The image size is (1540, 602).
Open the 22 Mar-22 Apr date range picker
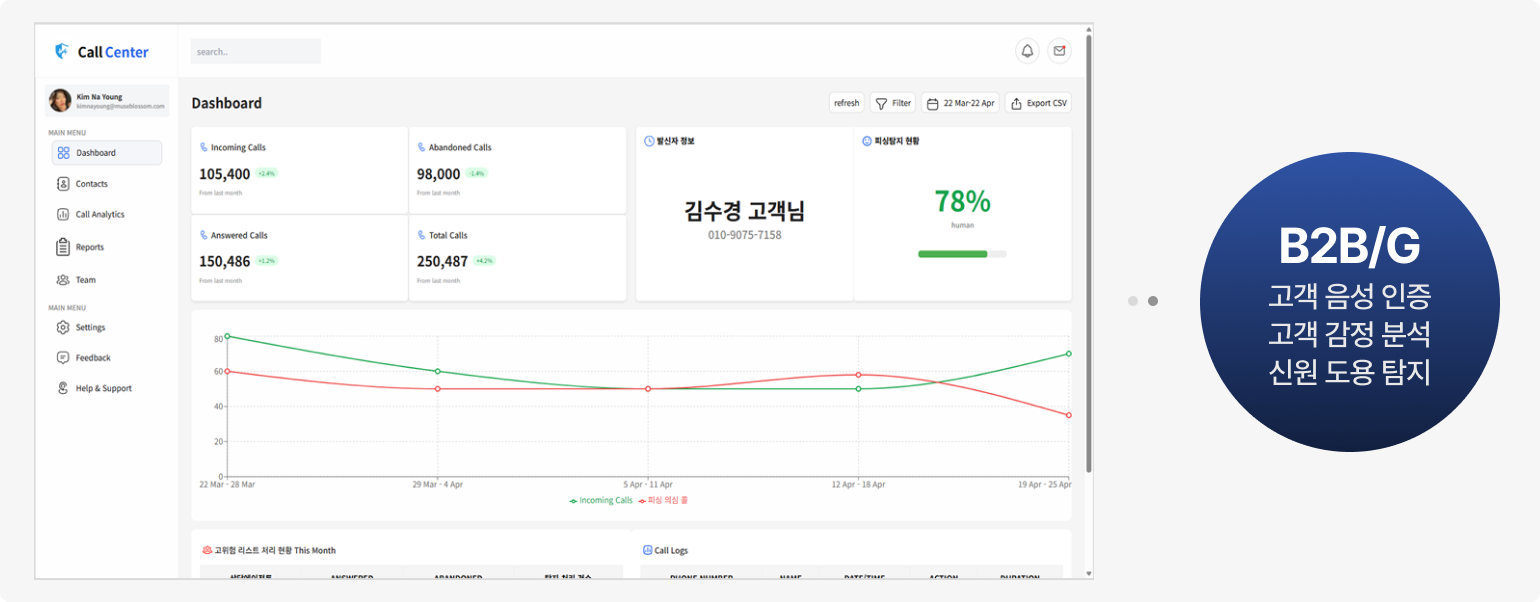pos(960,103)
